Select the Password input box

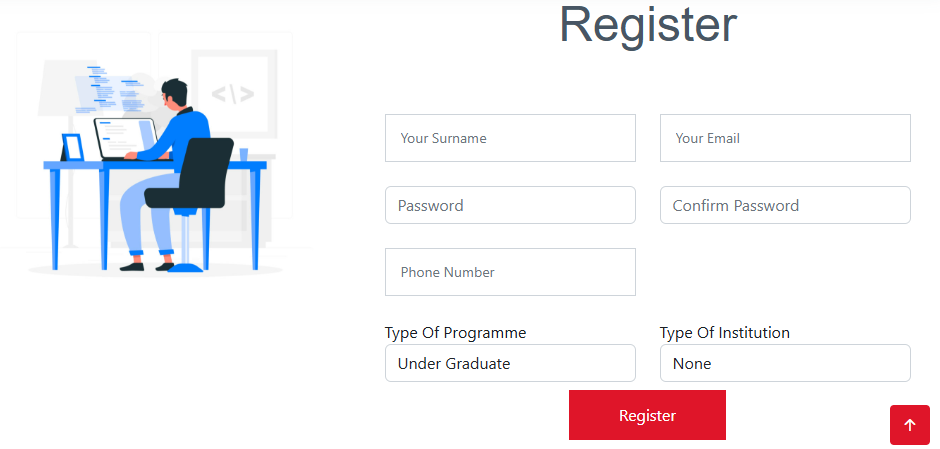(x=510, y=205)
